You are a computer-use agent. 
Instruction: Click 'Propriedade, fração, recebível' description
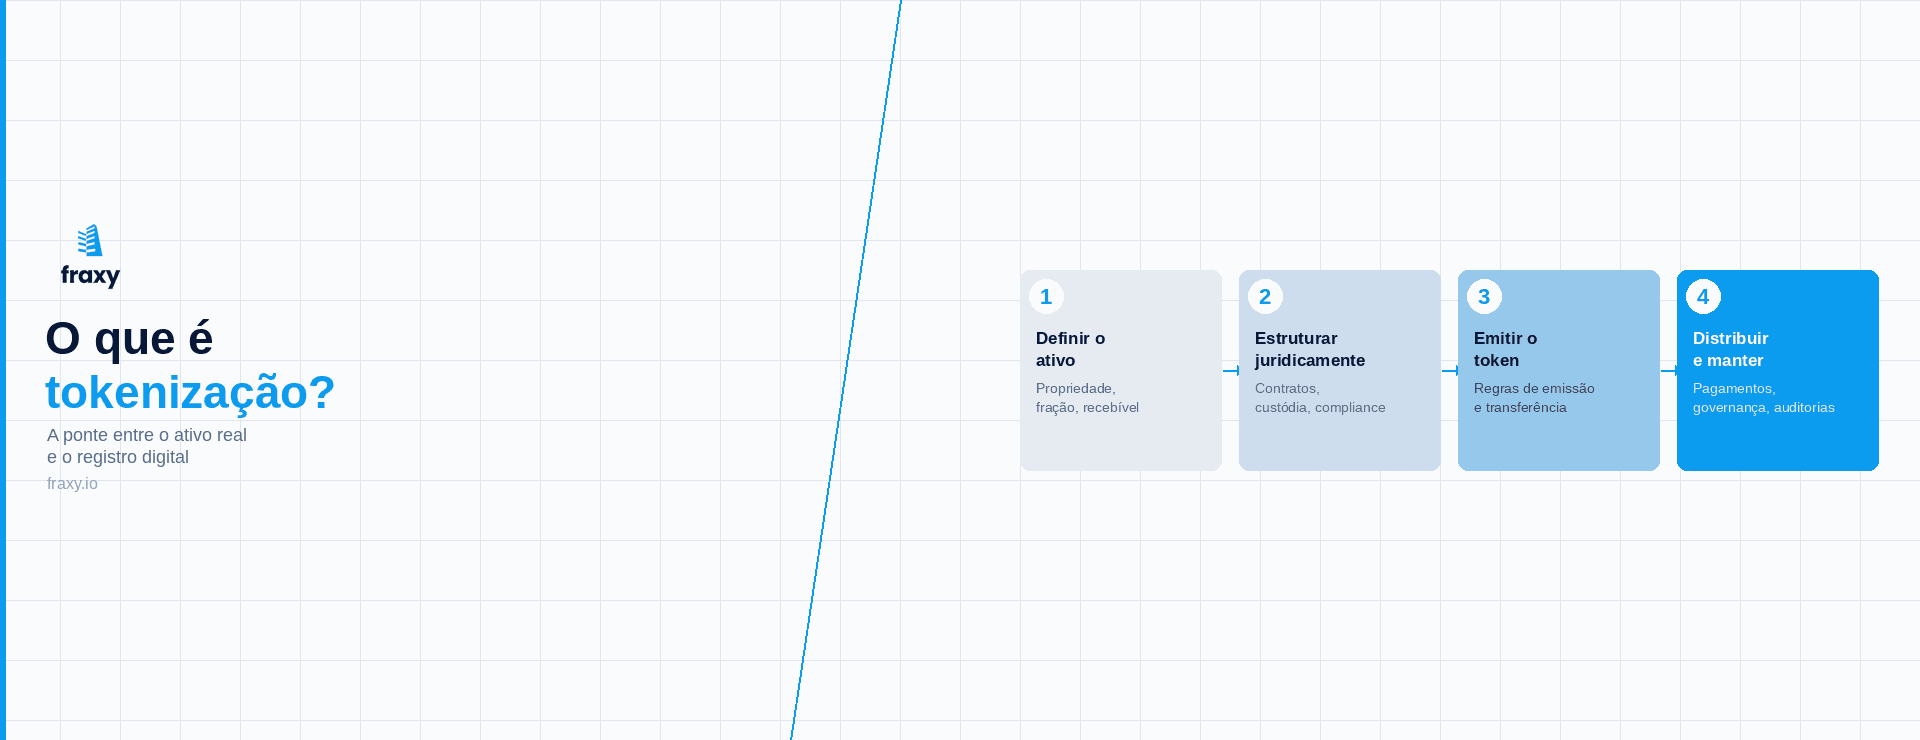pyautogui.click(x=1087, y=398)
